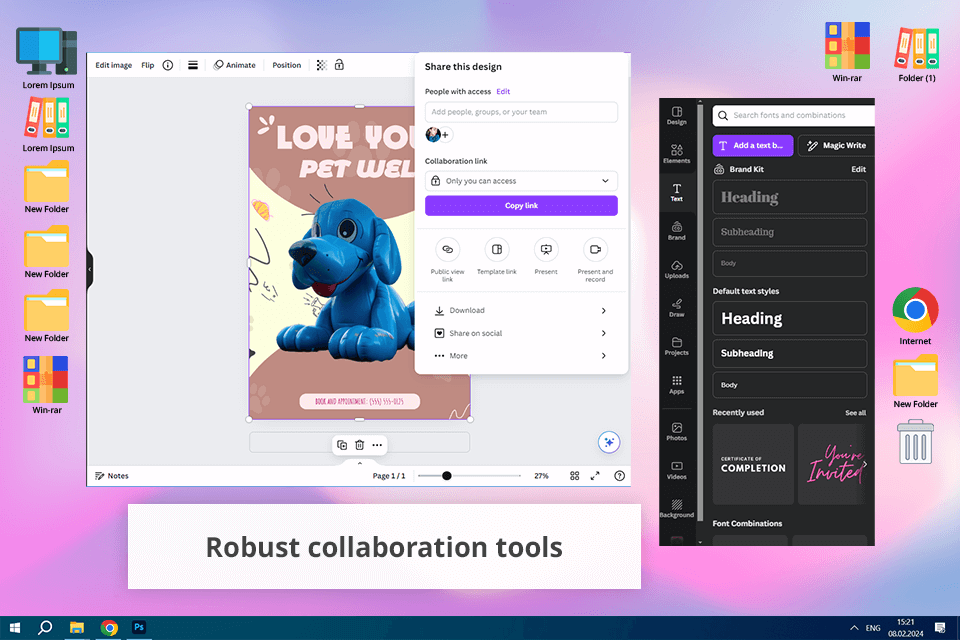Expand the page thumbnails chevron above the bottom bar
This screenshot has height=640, width=960.
click(359, 463)
